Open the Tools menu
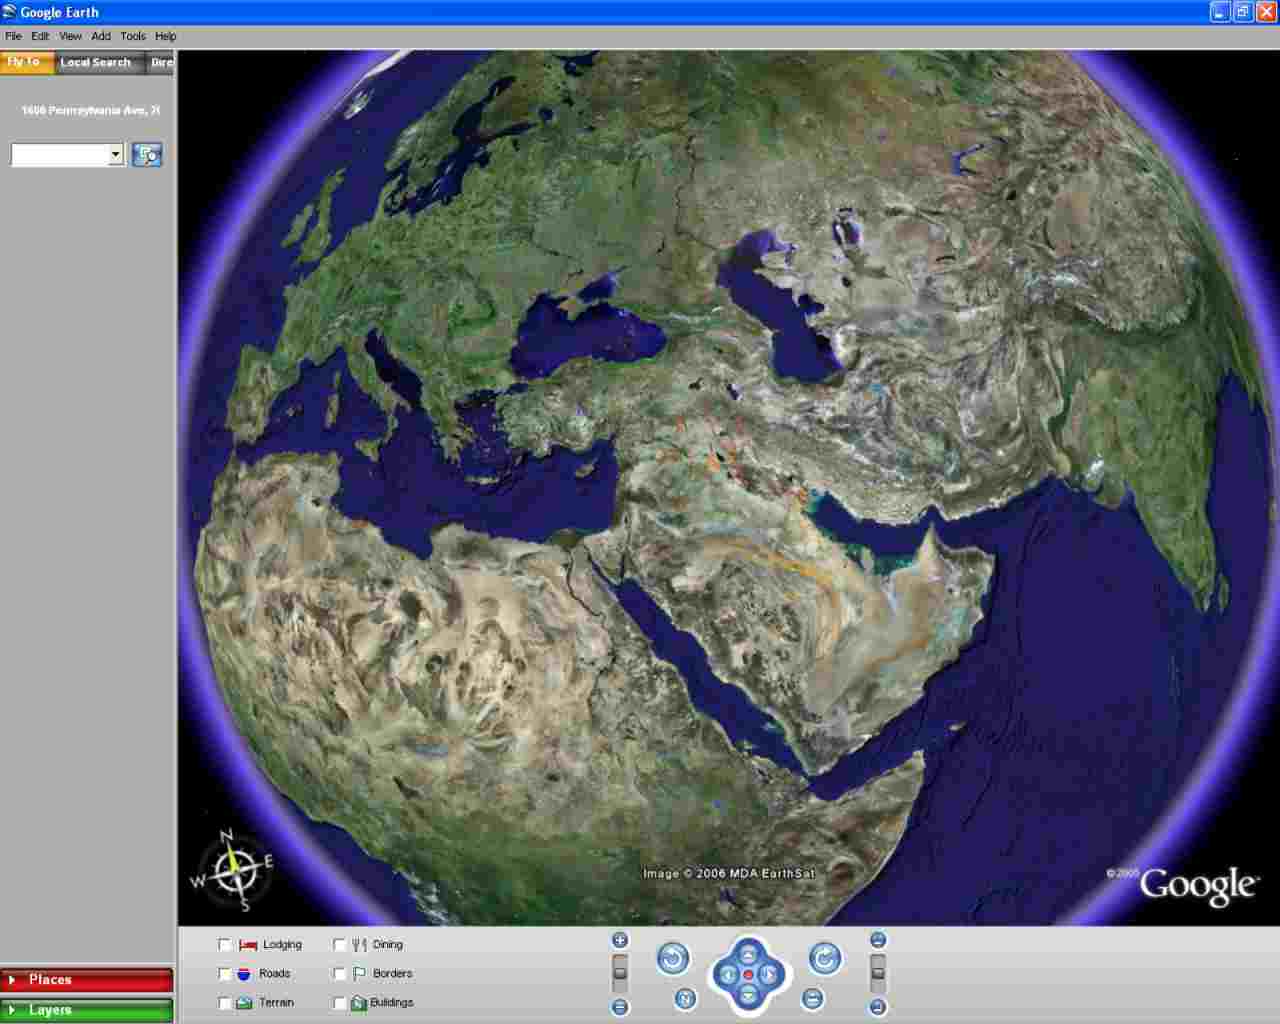The width and height of the screenshot is (1280, 1024). (x=133, y=36)
